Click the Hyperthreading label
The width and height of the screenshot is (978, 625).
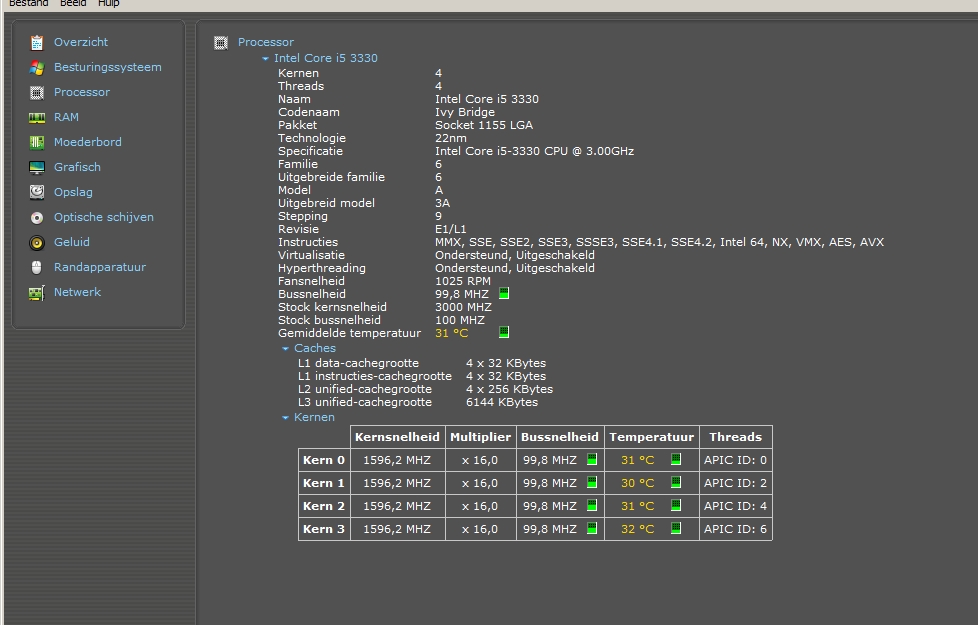[322, 268]
